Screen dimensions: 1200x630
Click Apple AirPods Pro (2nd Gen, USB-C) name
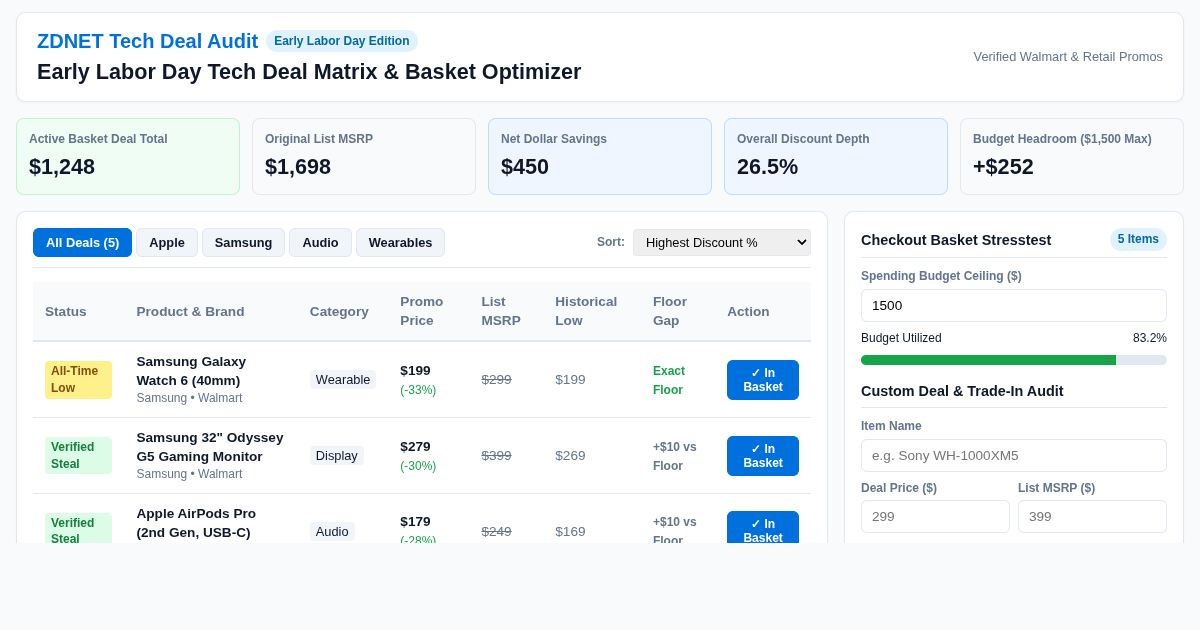coord(196,523)
